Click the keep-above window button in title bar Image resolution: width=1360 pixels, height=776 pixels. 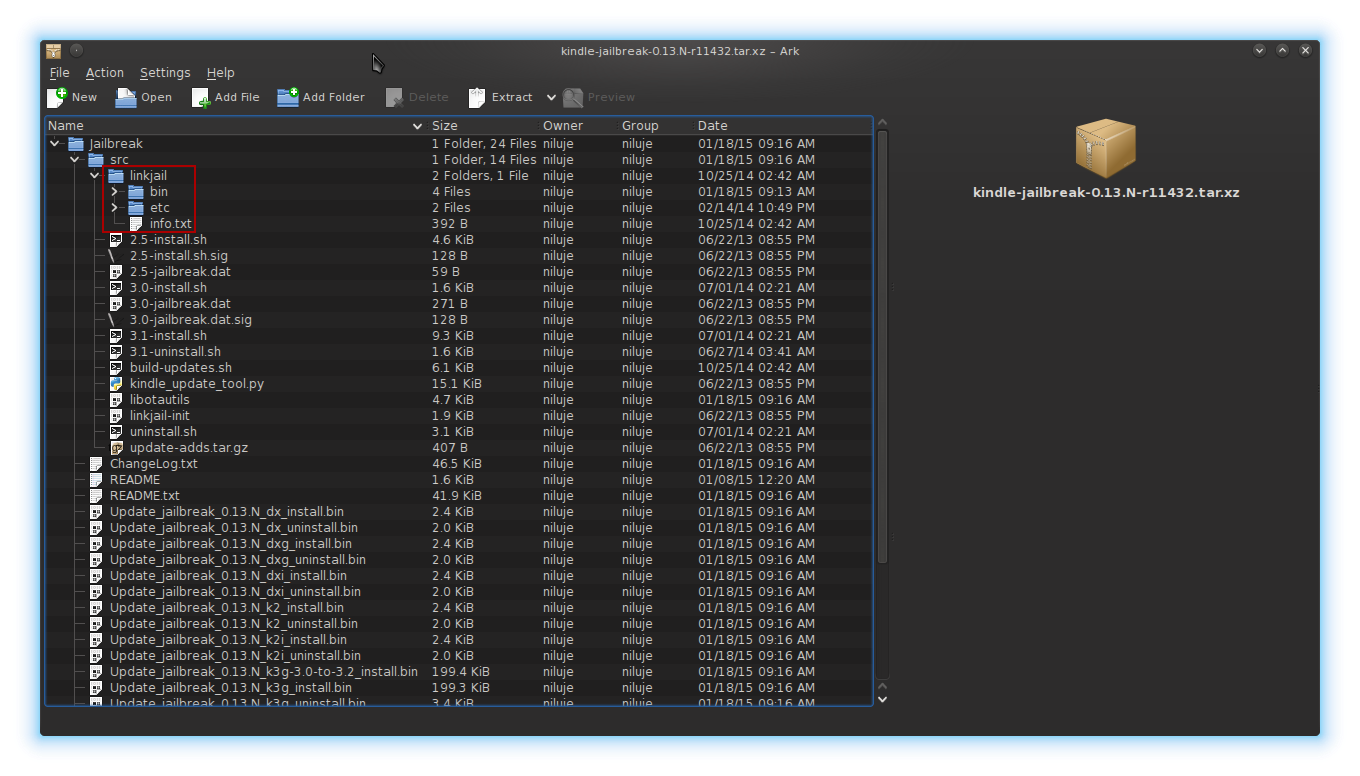[x=1283, y=50]
